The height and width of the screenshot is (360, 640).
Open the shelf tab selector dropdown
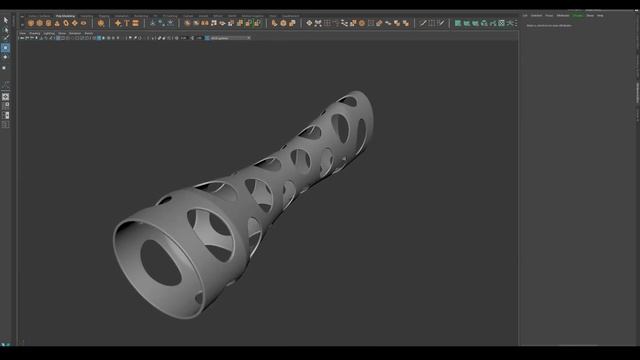(x=22, y=18)
